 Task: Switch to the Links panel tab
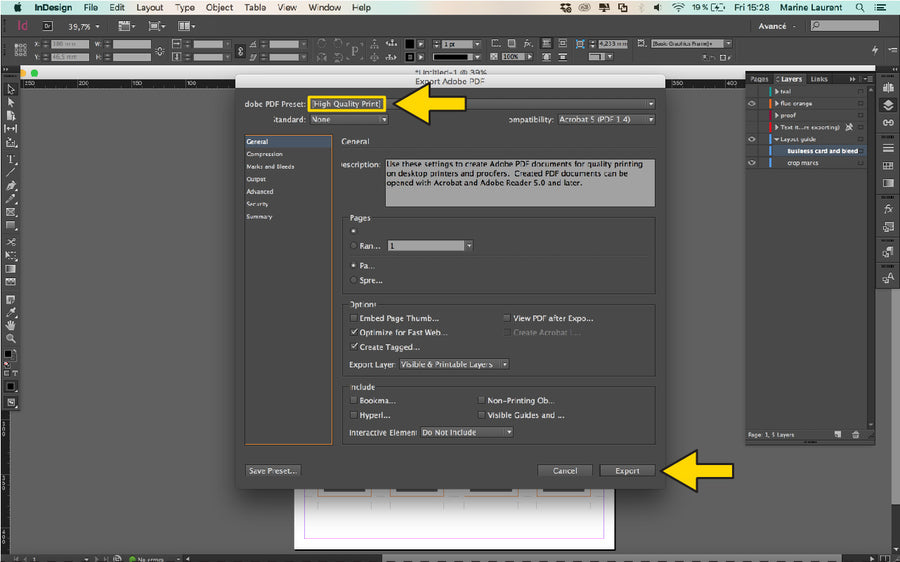pyautogui.click(x=819, y=79)
